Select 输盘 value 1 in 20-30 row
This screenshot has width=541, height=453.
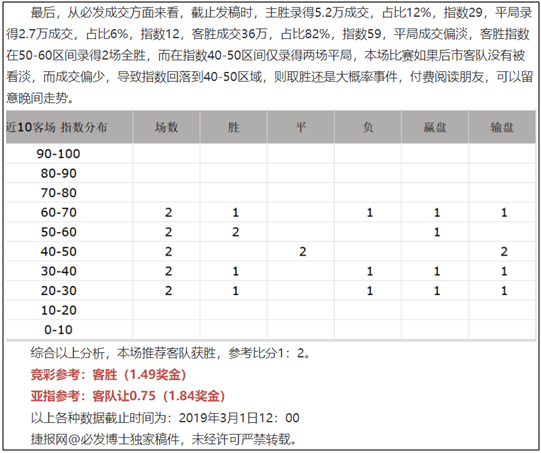(504, 291)
